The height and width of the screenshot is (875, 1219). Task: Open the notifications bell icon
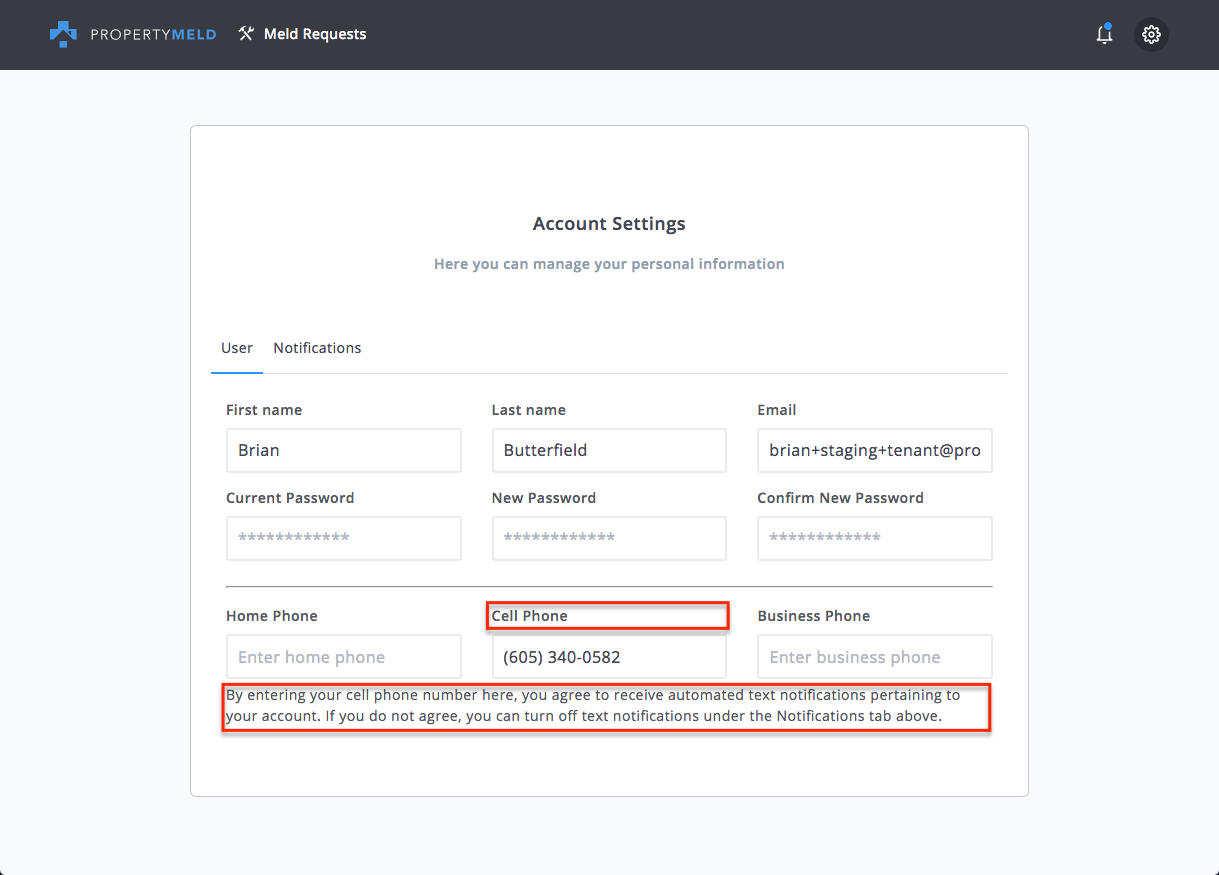pyautogui.click(x=1104, y=35)
